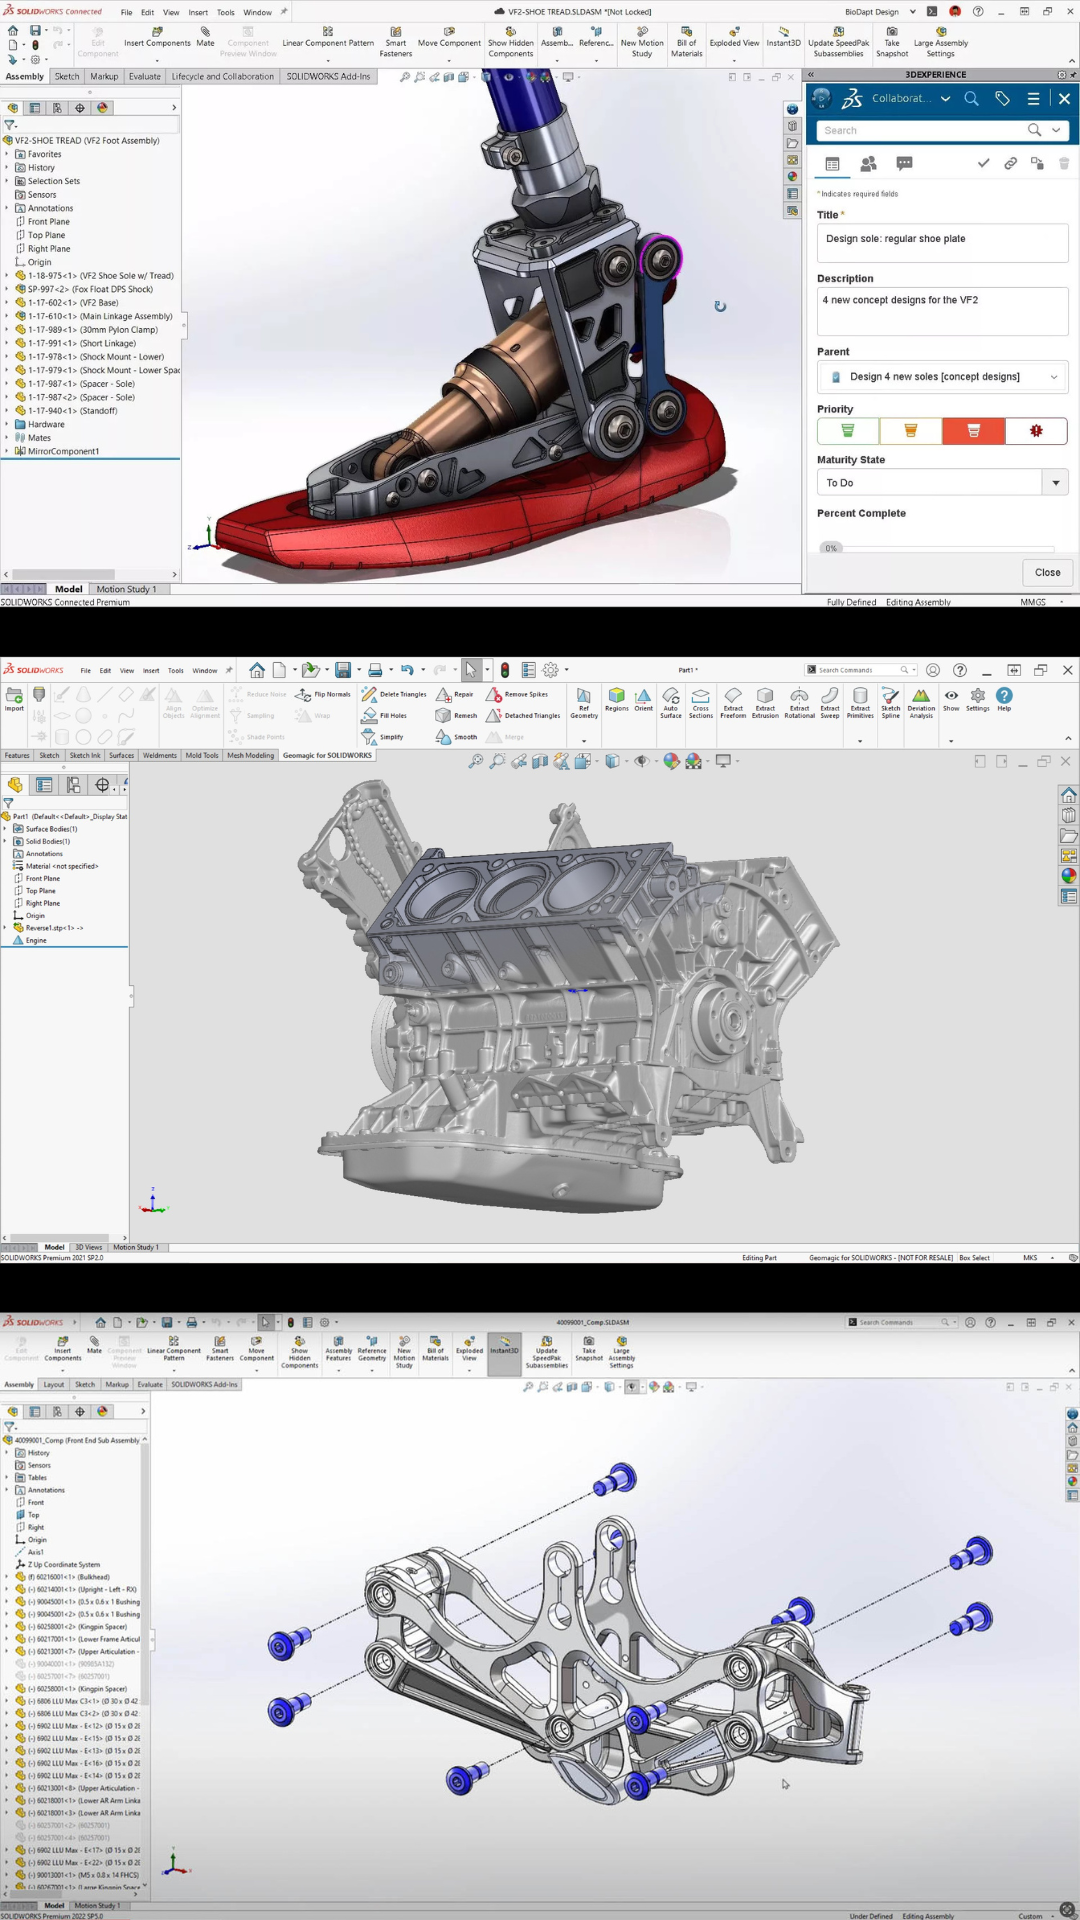Open Motion Study 1 tab in VF2-SHOE TREAD window

click(x=126, y=589)
